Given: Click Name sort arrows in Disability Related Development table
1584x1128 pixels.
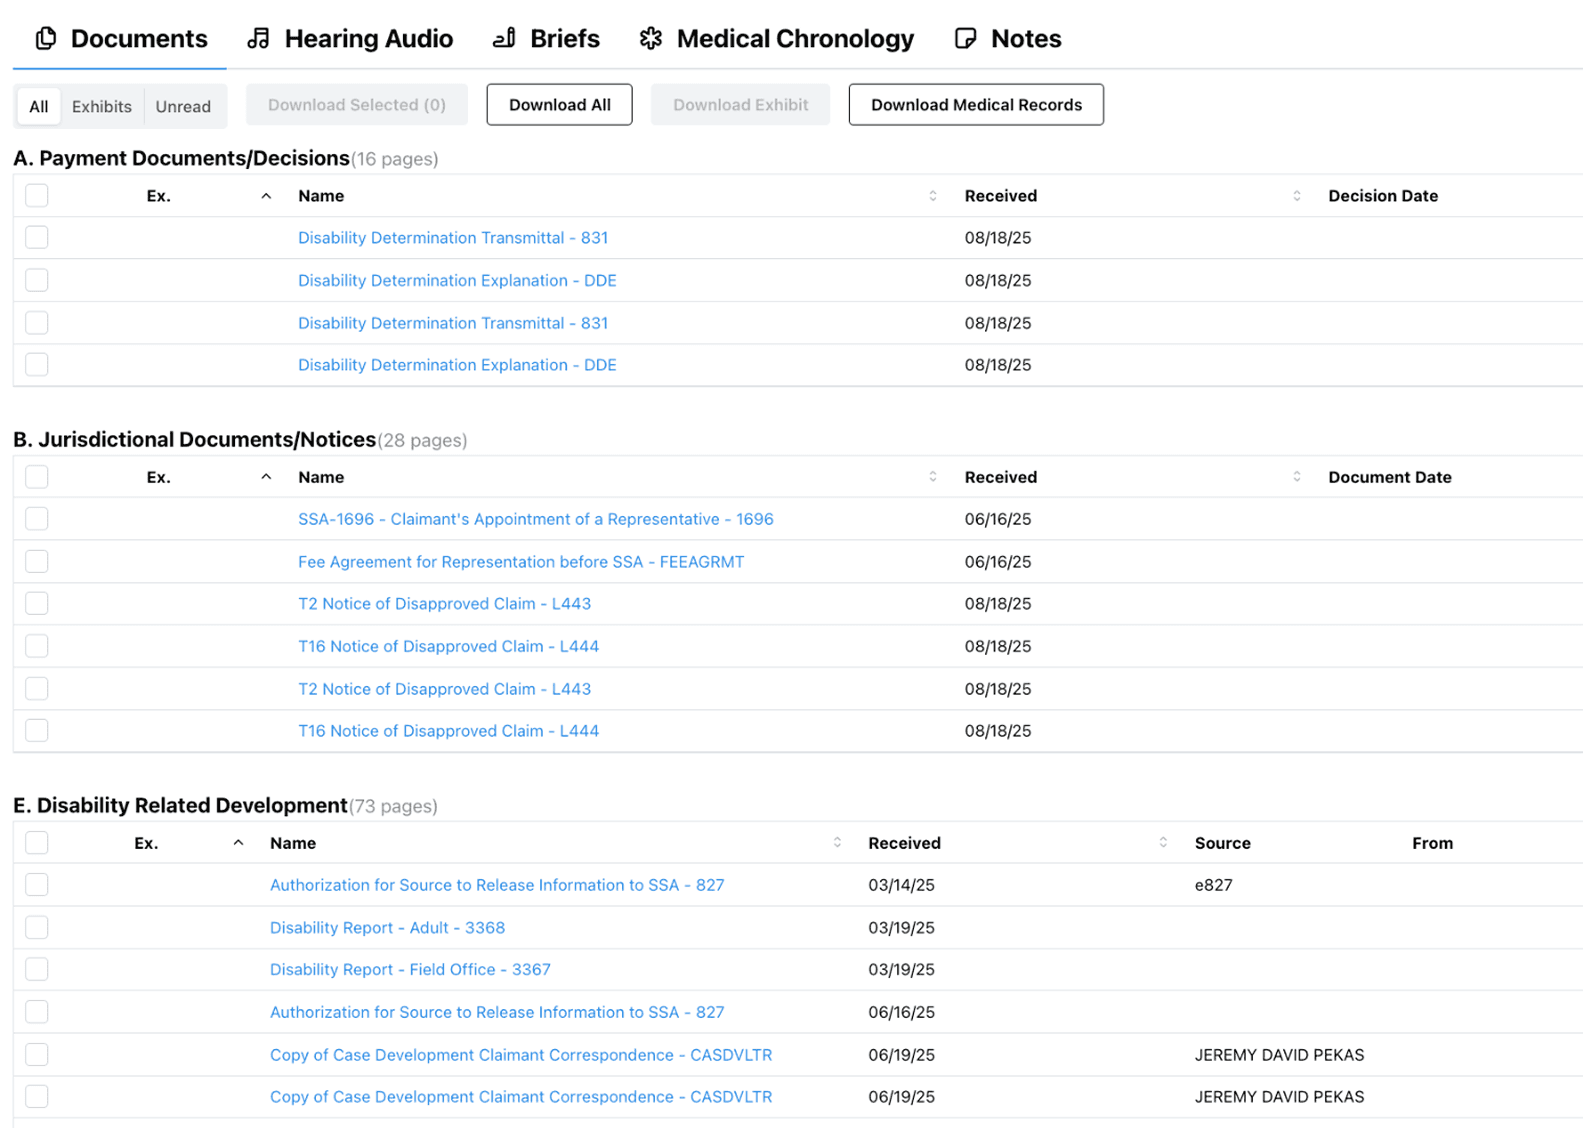Looking at the screenshot, I should click(837, 843).
